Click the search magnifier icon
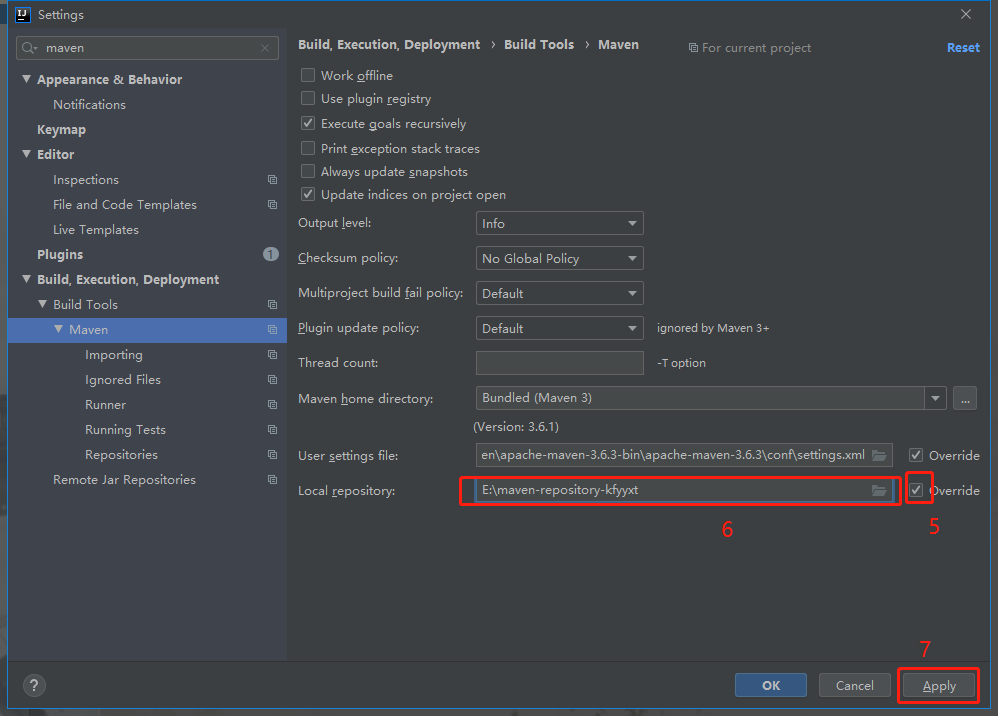The width and height of the screenshot is (998, 716). pos(29,48)
